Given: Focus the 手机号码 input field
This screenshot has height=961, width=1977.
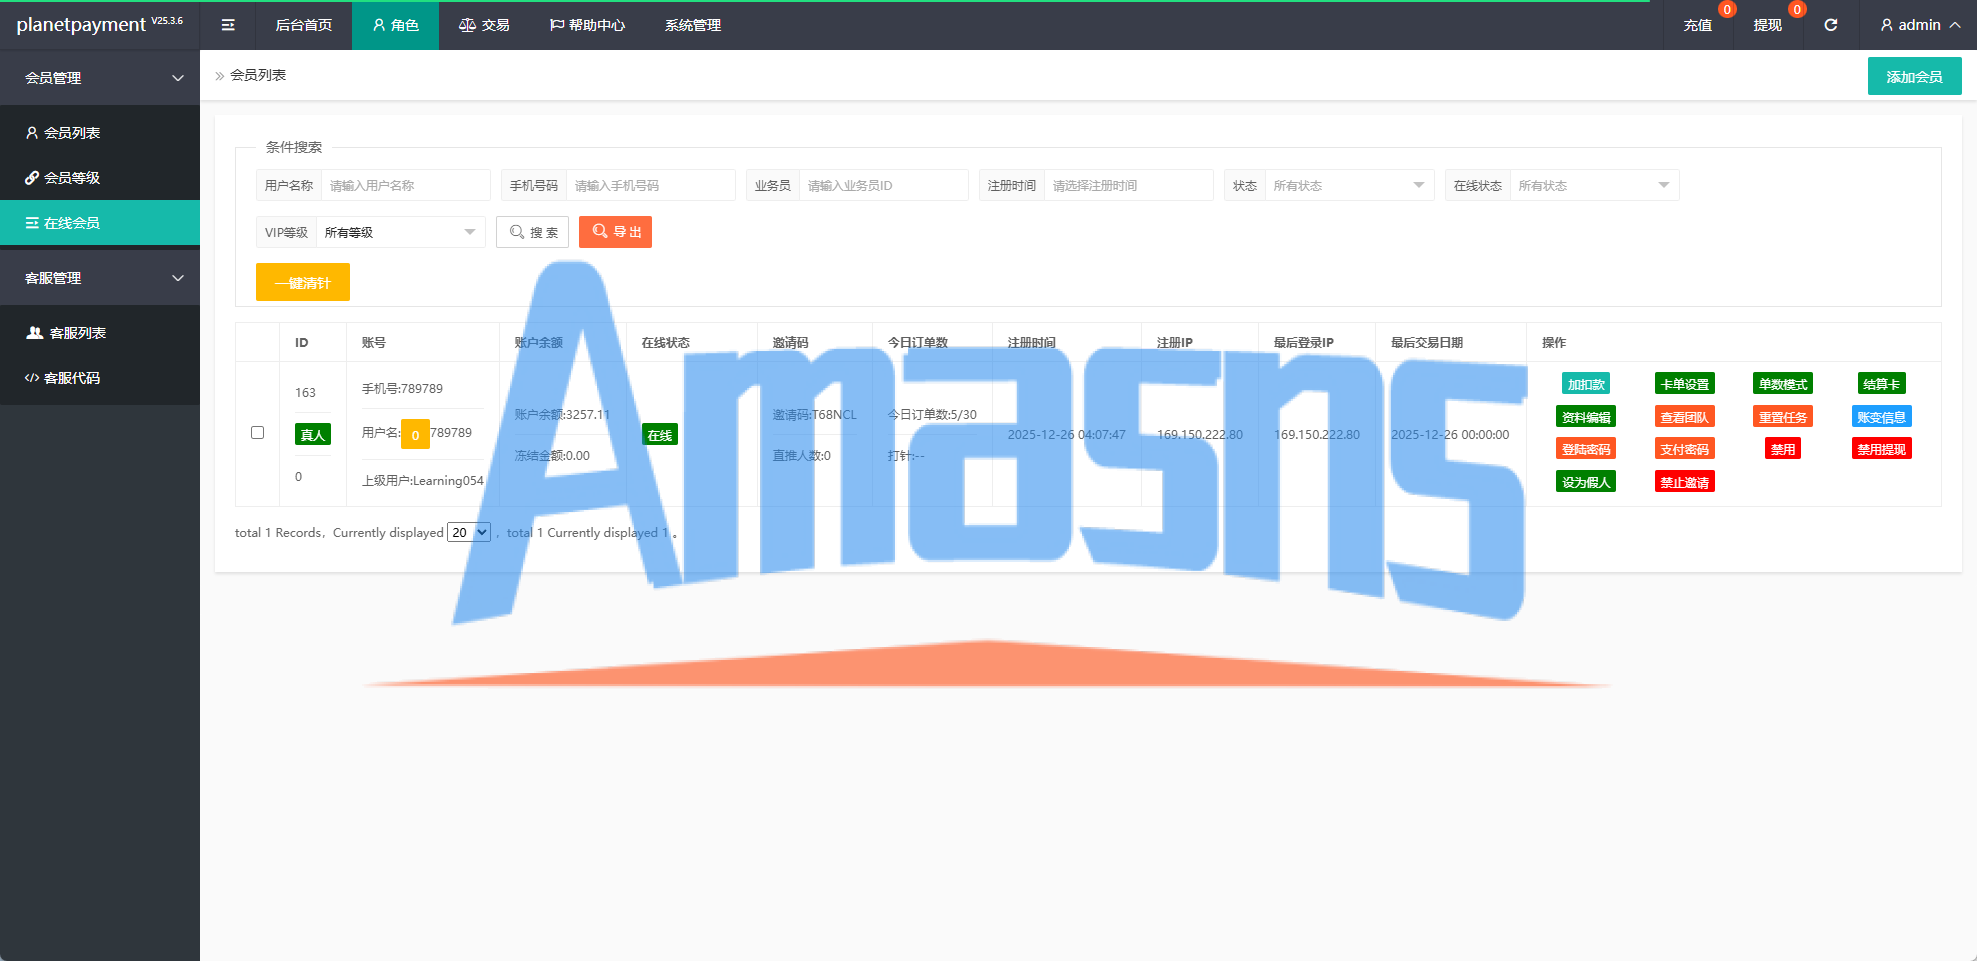Looking at the screenshot, I should tap(650, 186).
